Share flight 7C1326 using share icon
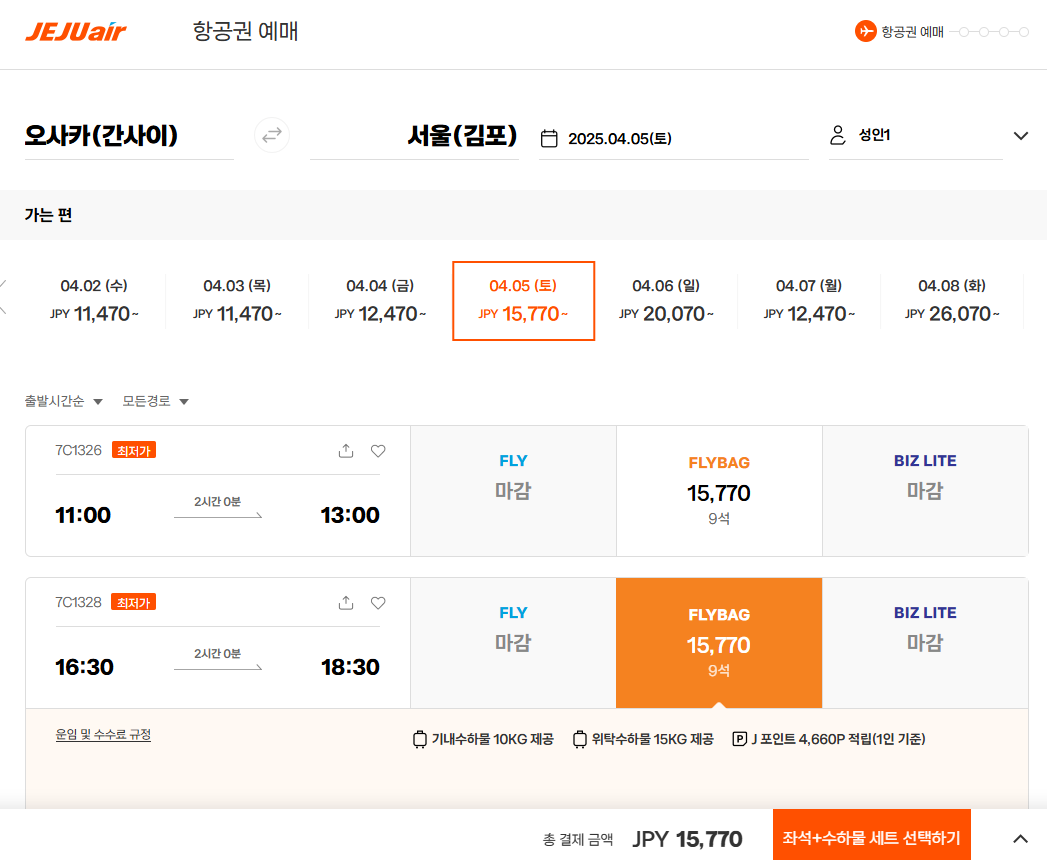 tap(346, 451)
